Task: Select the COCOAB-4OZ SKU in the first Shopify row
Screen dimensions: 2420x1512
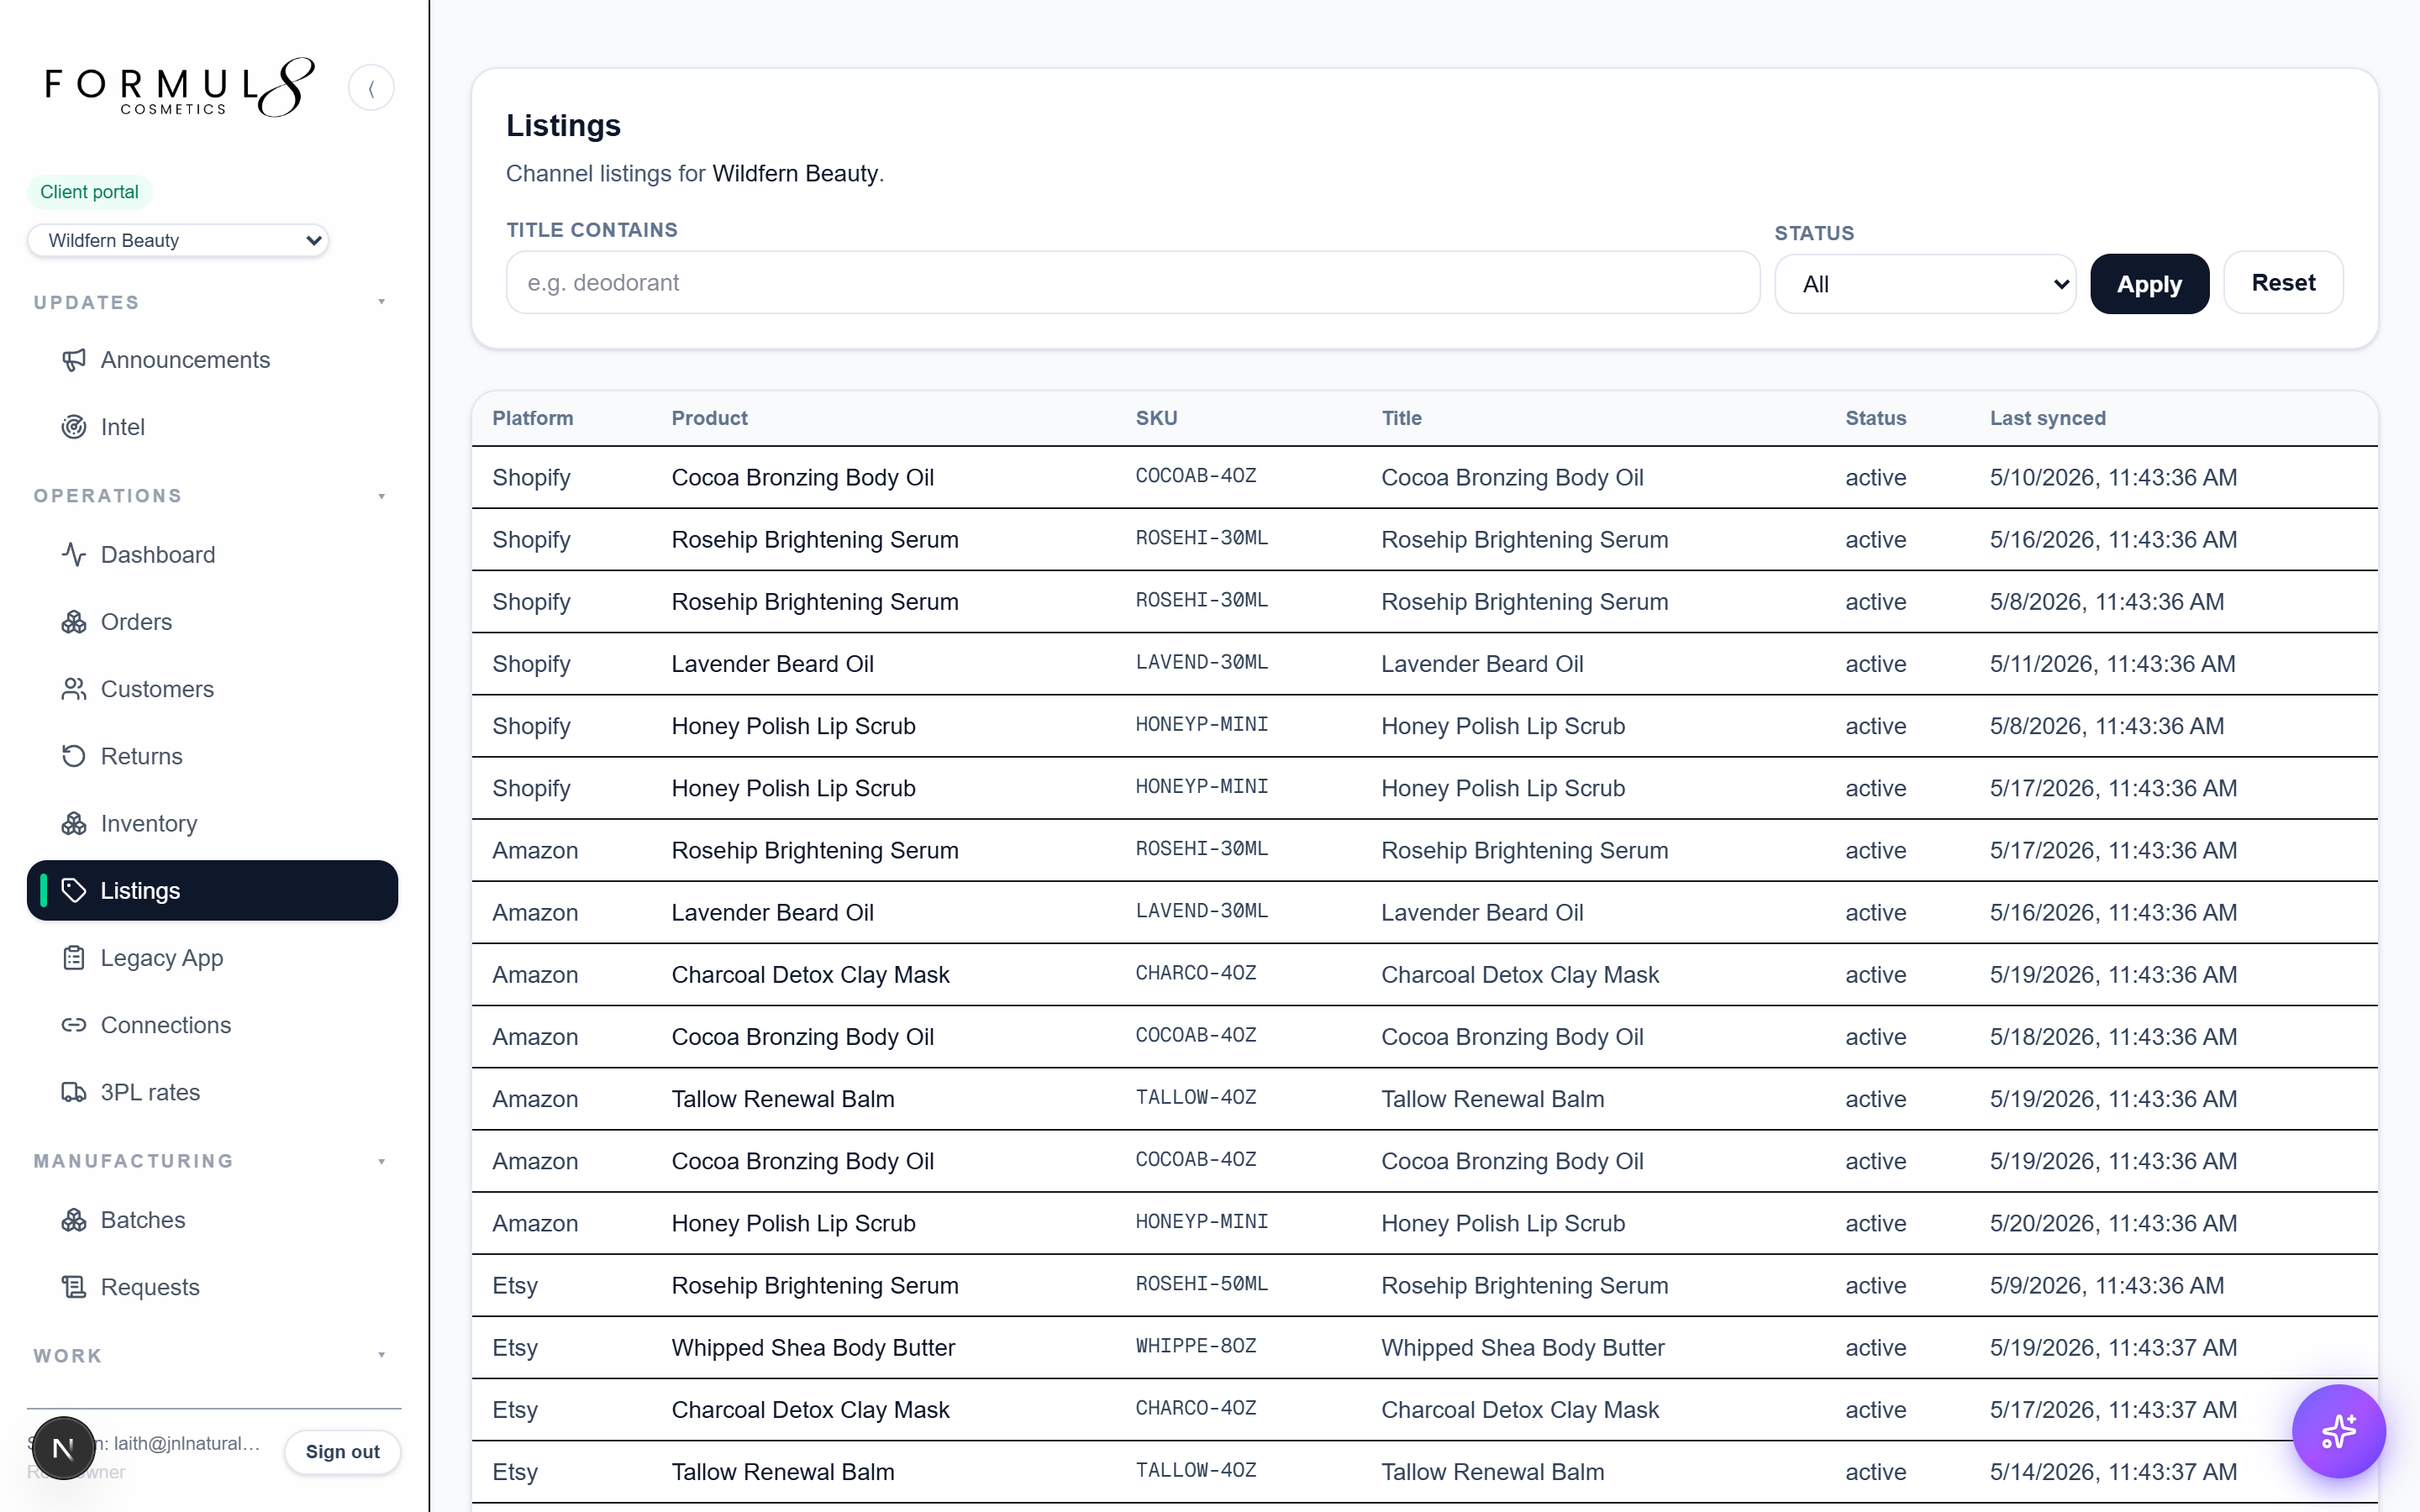Action: point(1195,476)
